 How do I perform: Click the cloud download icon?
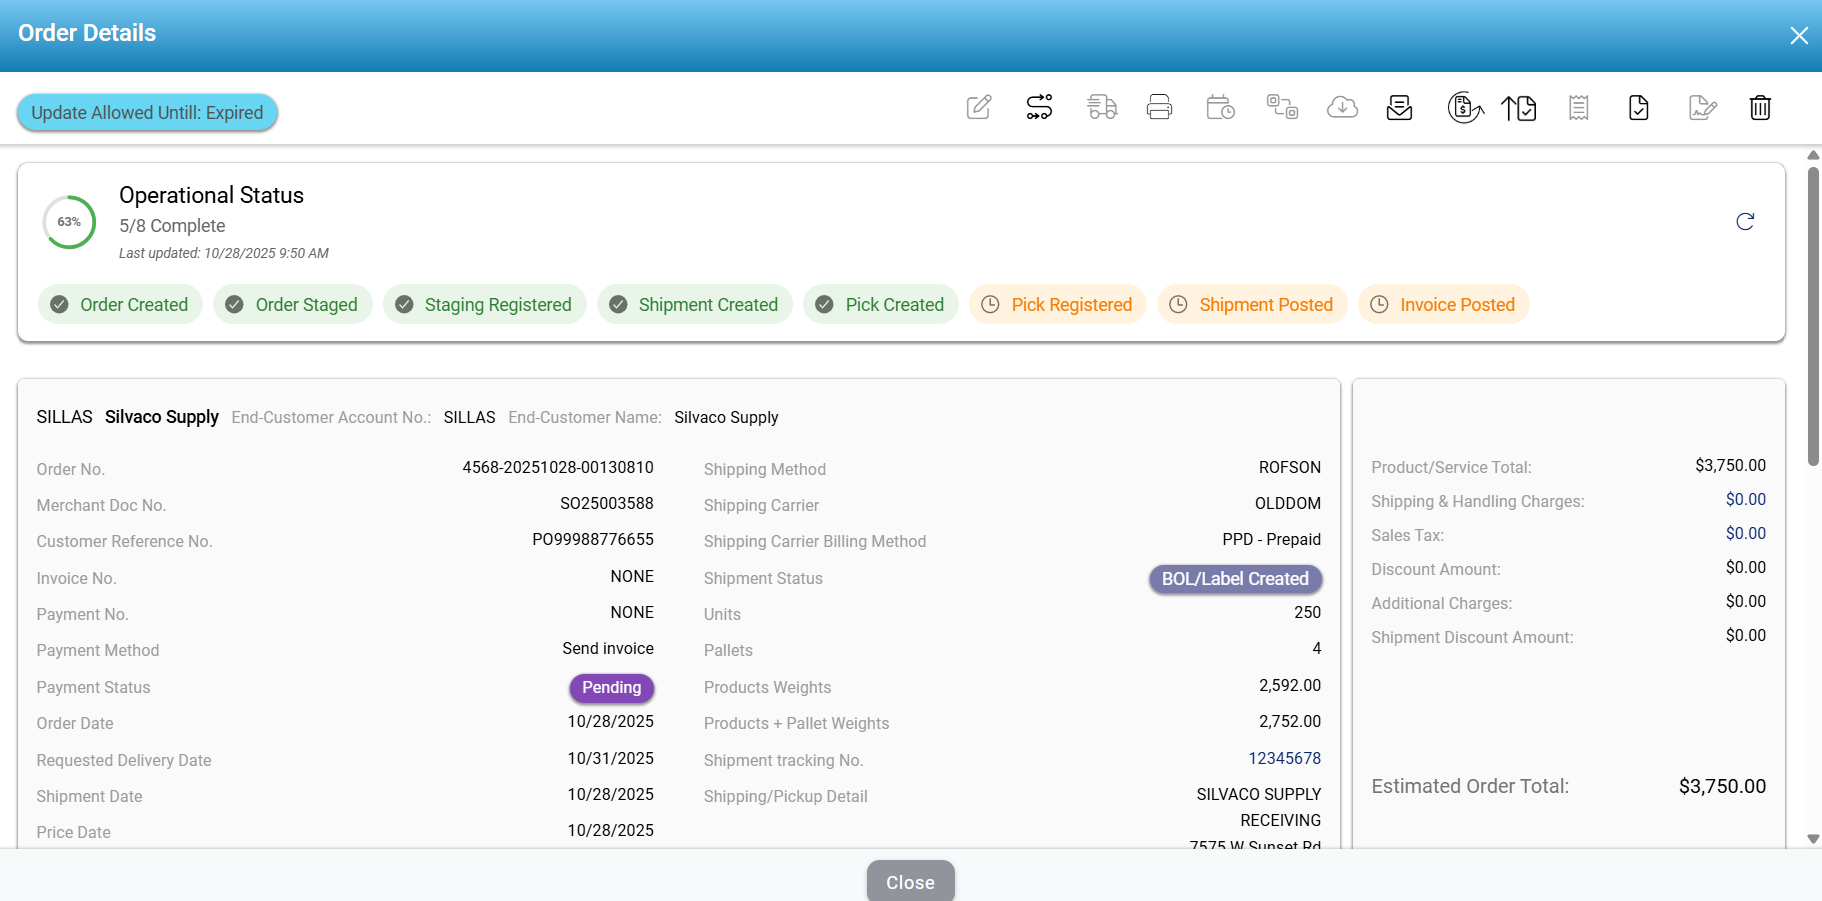pyautogui.click(x=1342, y=107)
